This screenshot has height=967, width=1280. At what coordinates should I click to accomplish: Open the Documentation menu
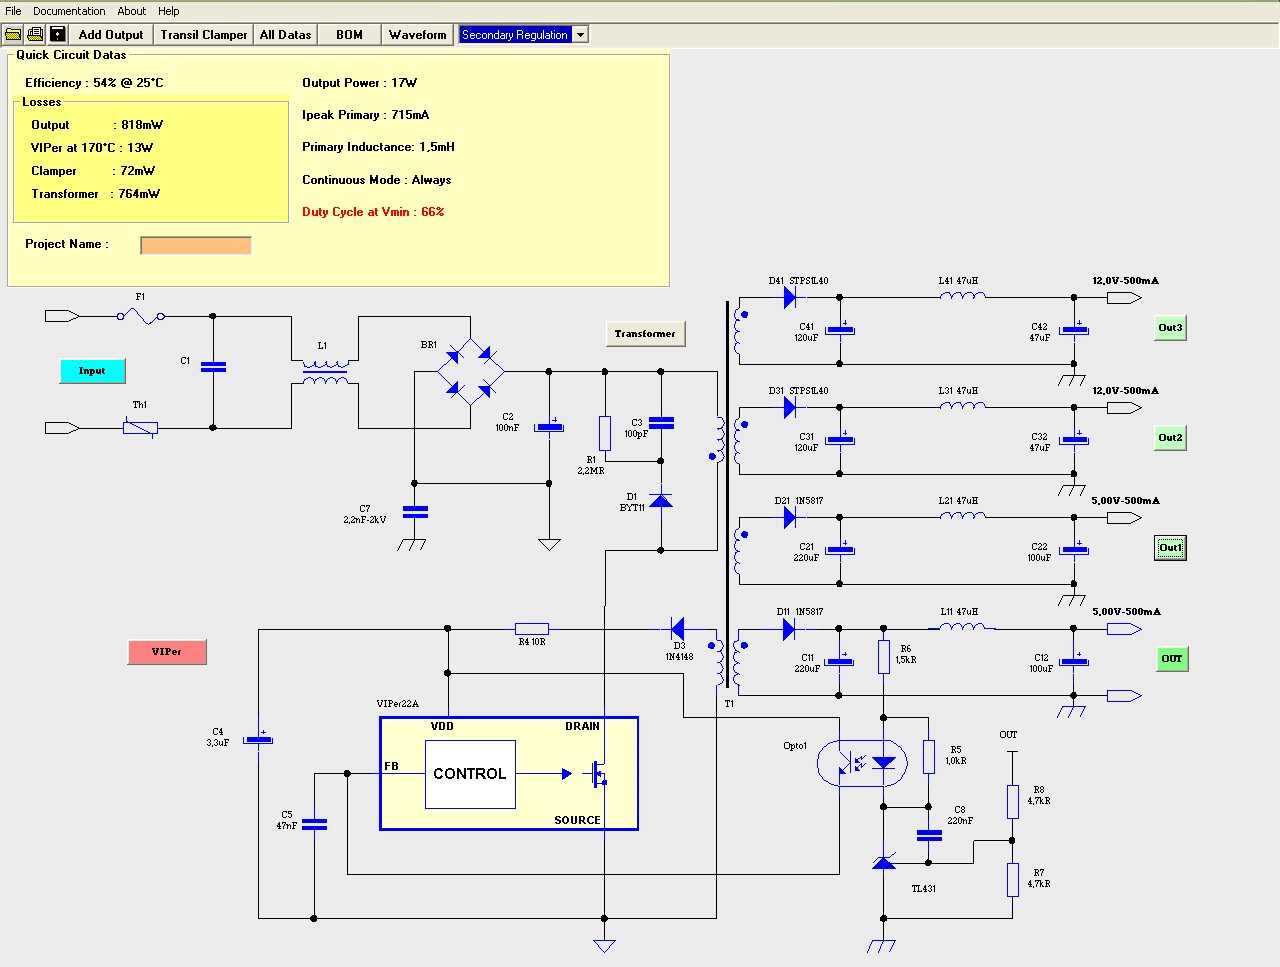click(x=69, y=11)
